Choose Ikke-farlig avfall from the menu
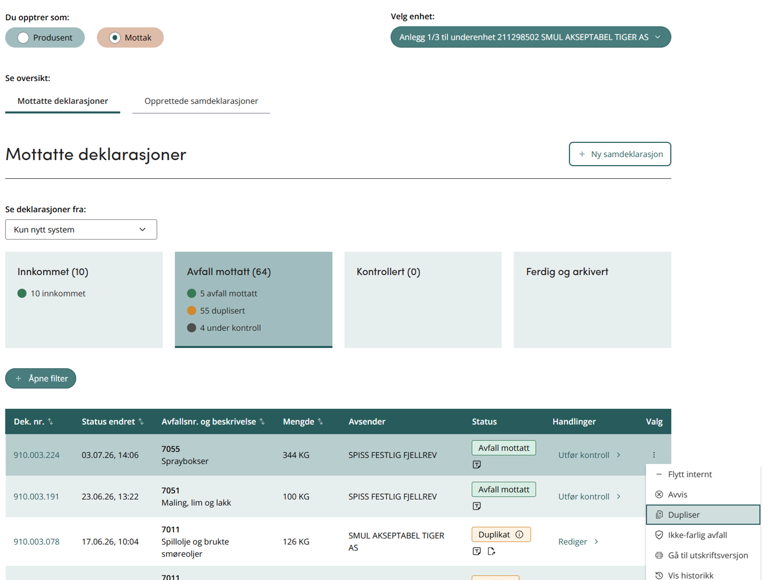This screenshot has width=778, height=580. 703,535
